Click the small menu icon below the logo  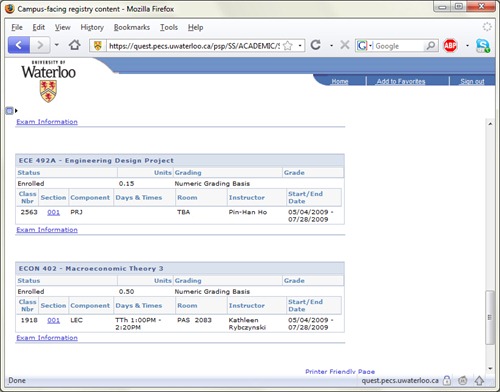(x=9, y=111)
